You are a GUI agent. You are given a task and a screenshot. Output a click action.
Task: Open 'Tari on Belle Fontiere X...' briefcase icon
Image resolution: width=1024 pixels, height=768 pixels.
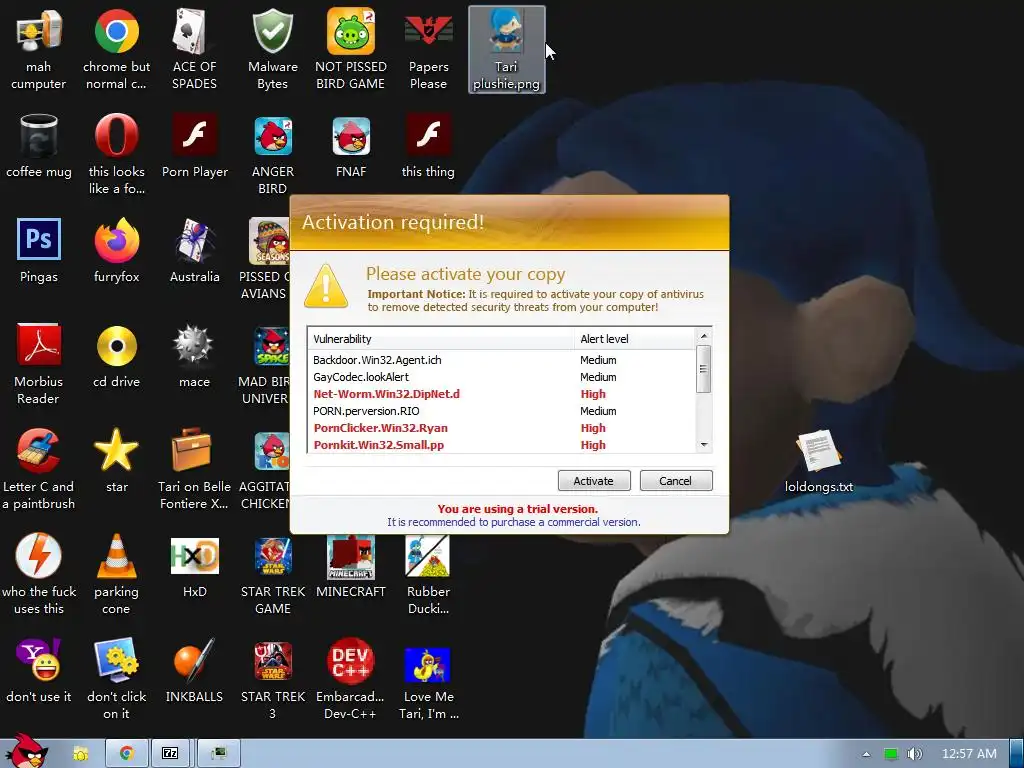pos(194,469)
